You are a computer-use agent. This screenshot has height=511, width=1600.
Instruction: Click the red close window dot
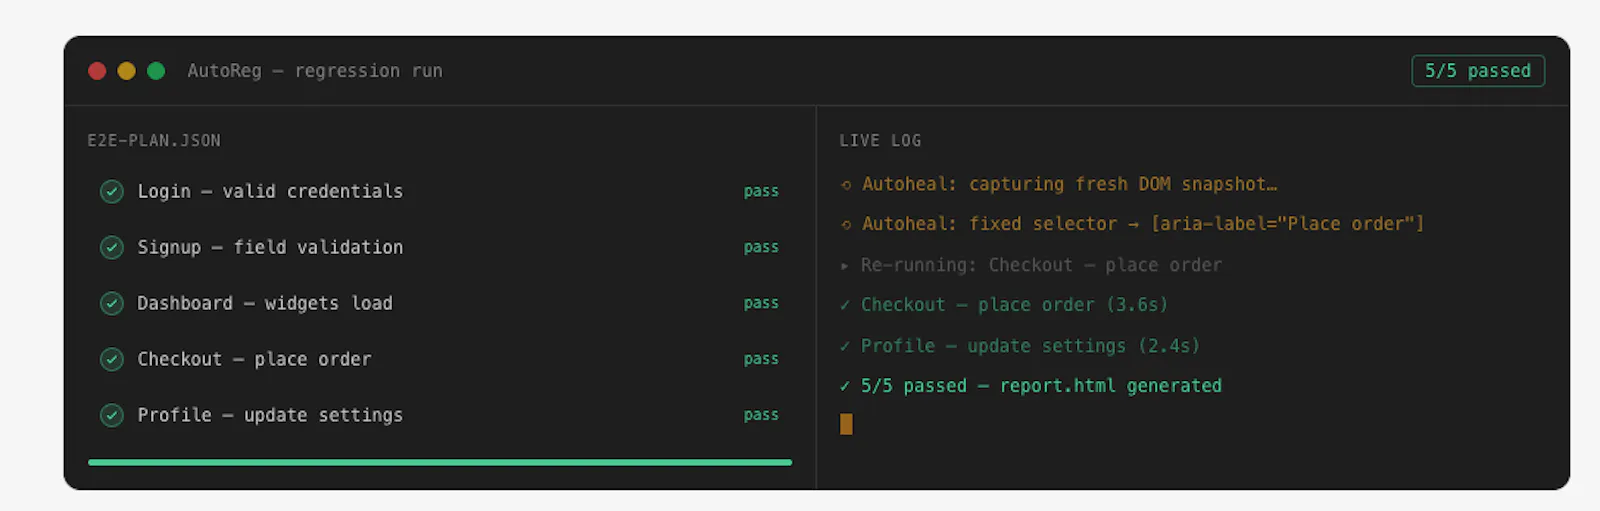97,71
